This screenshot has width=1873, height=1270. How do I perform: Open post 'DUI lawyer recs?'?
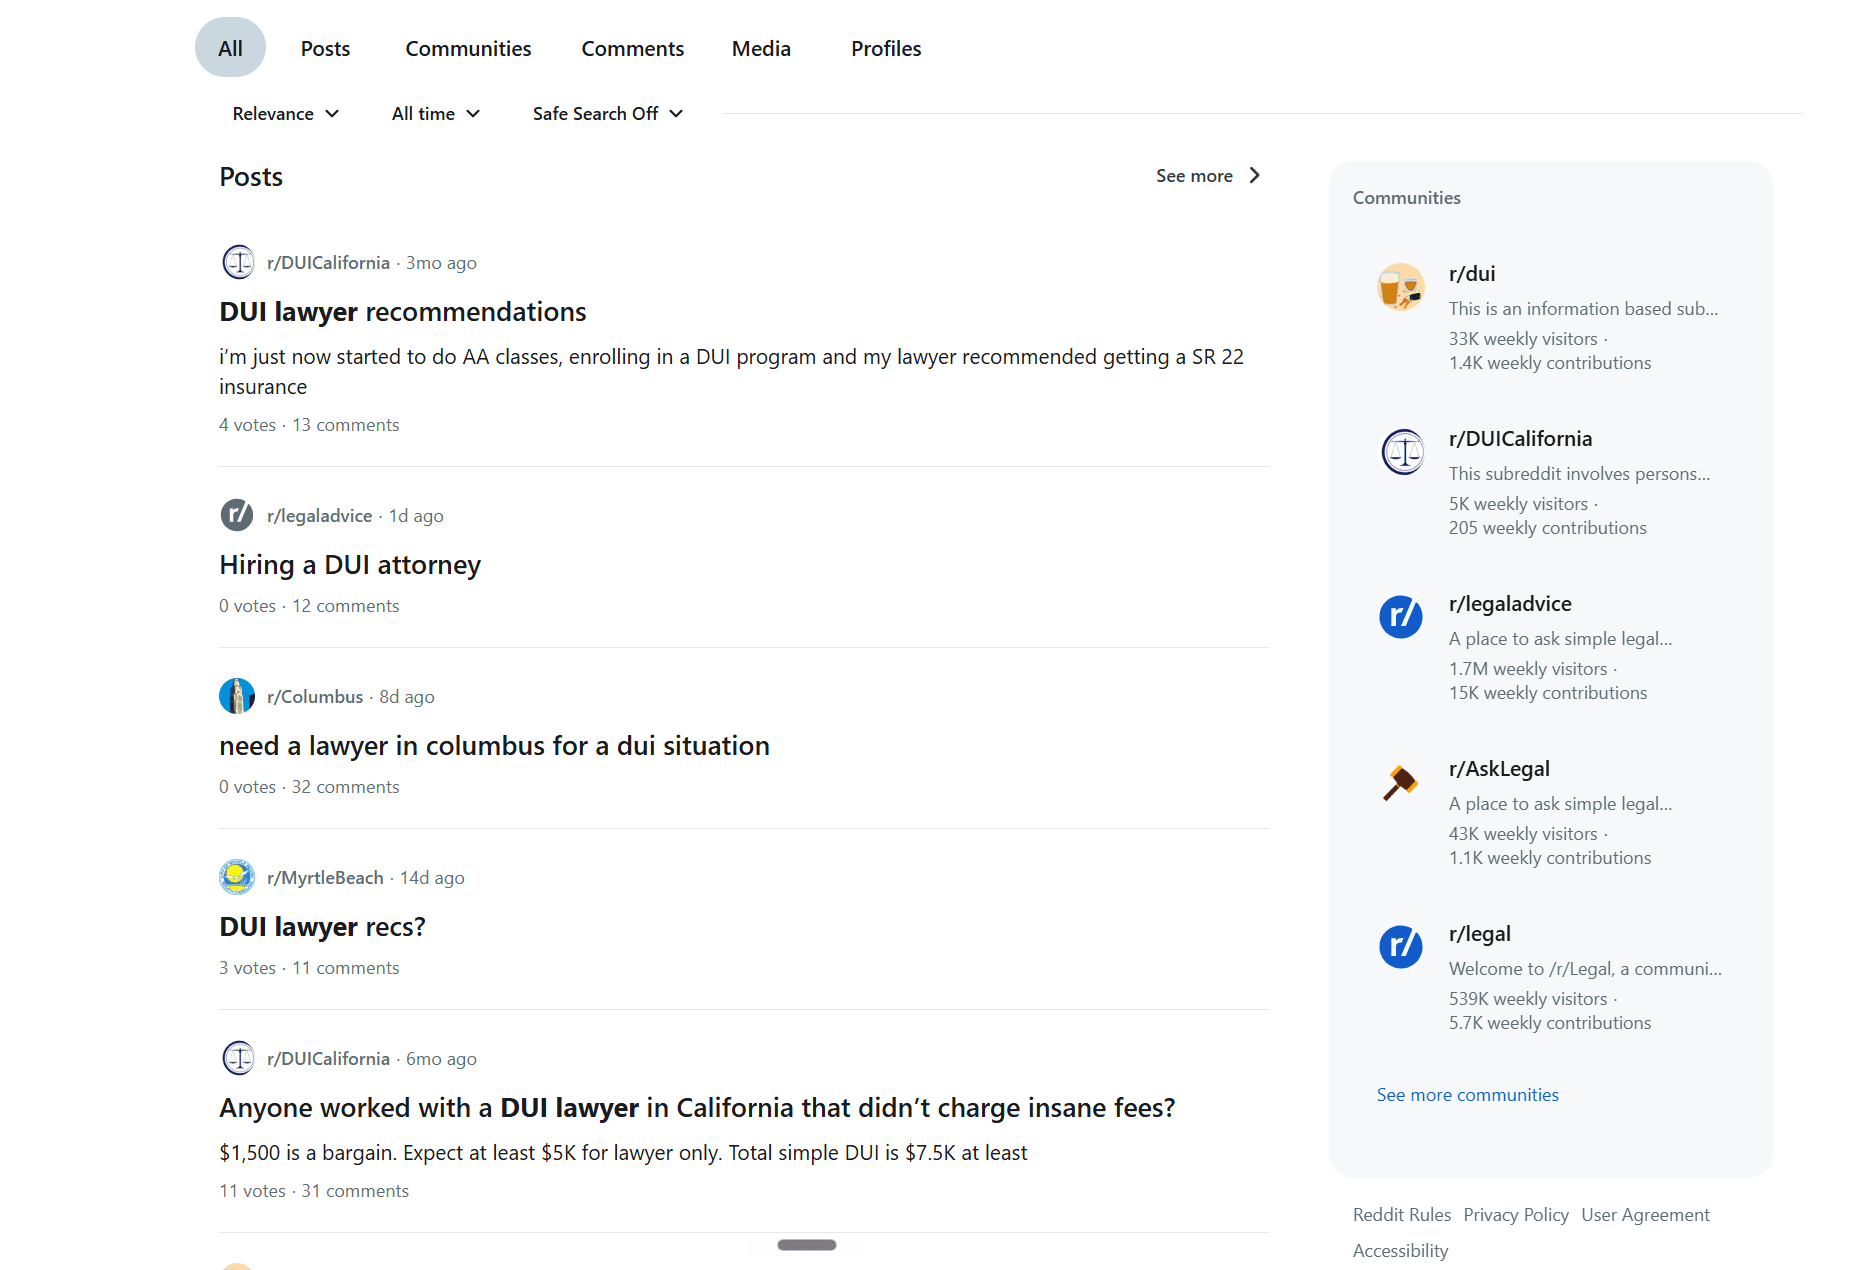click(322, 927)
